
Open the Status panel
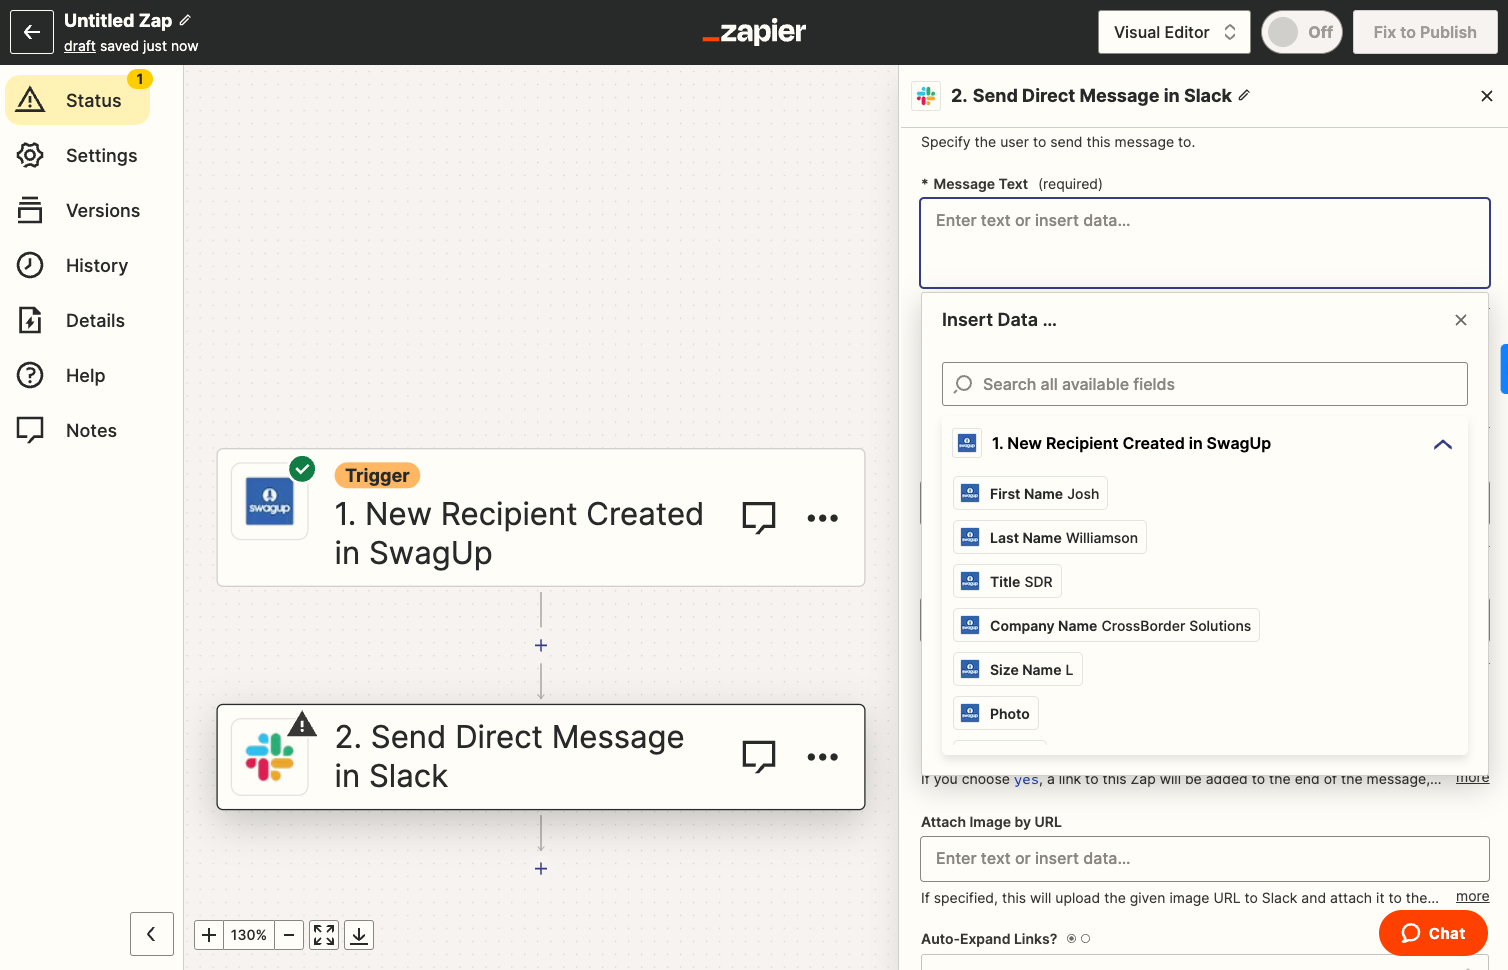[x=77, y=100]
